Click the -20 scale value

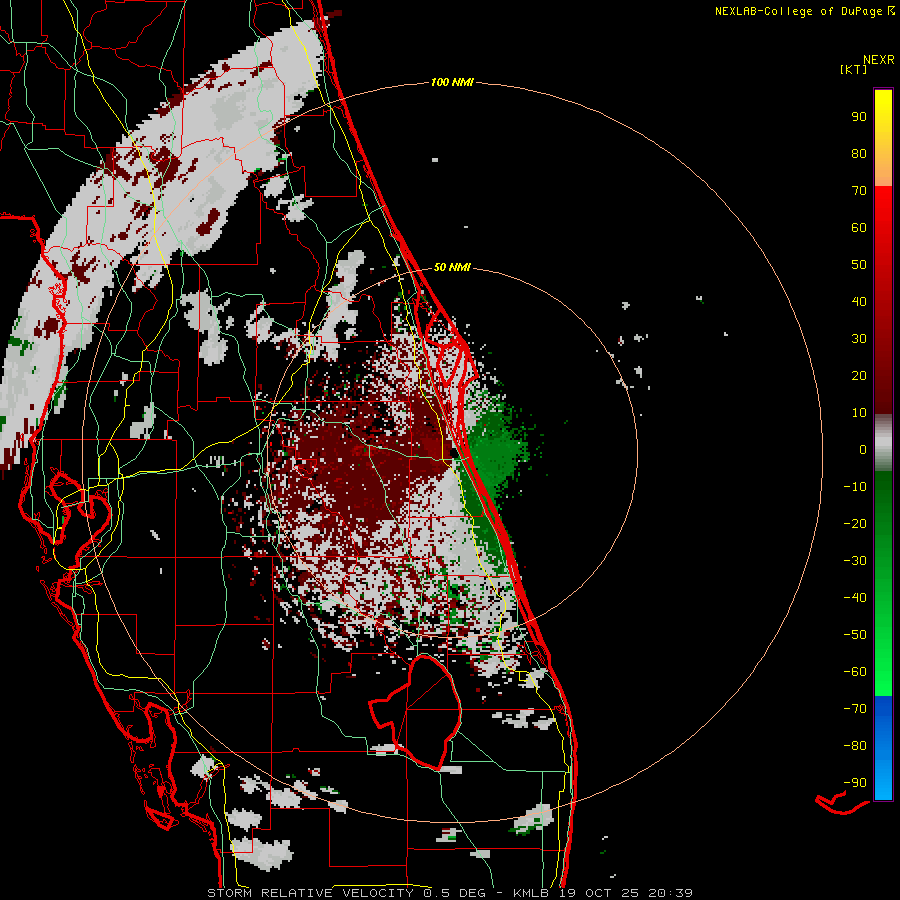(855, 523)
